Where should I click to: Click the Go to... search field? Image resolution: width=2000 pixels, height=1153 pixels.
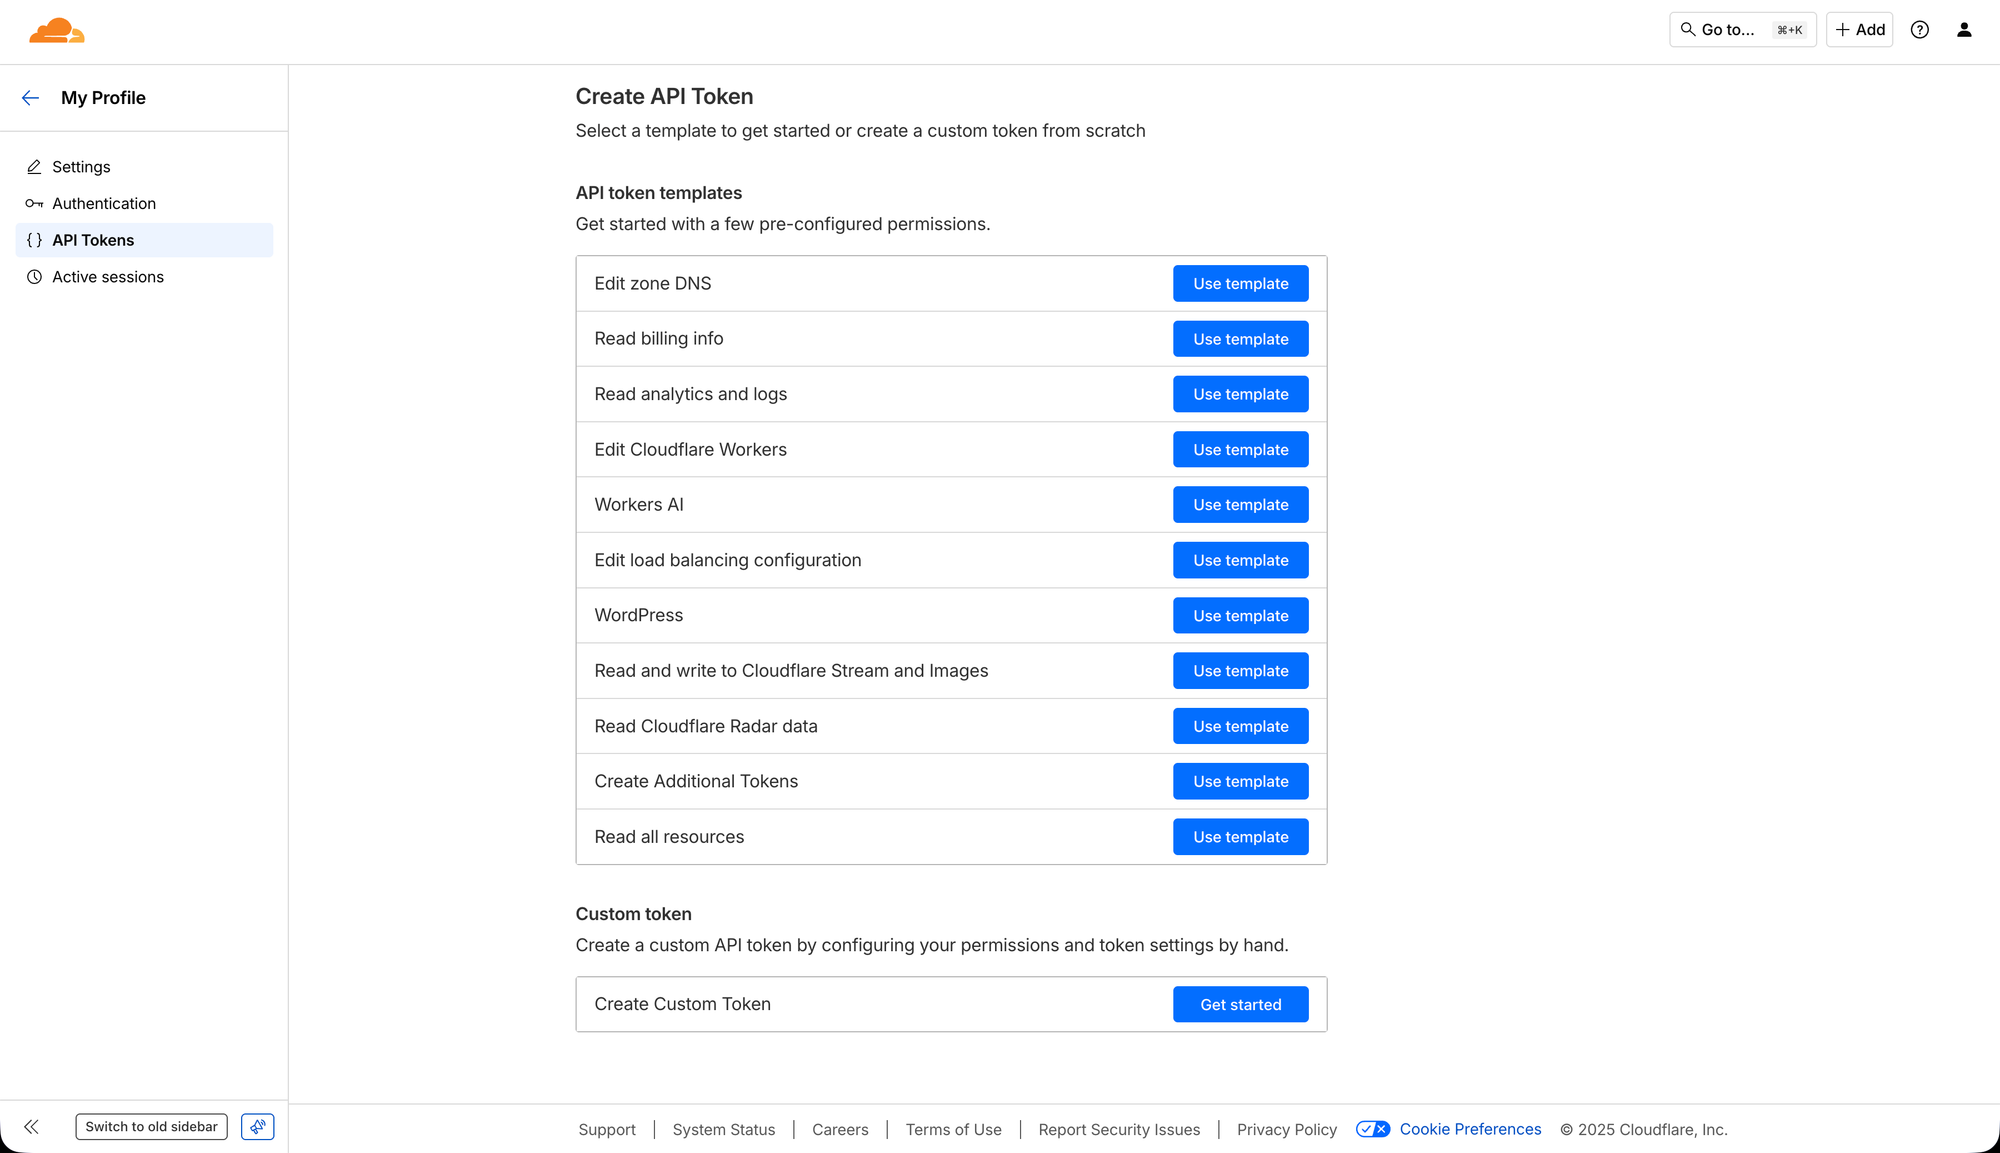tap(1742, 29)
